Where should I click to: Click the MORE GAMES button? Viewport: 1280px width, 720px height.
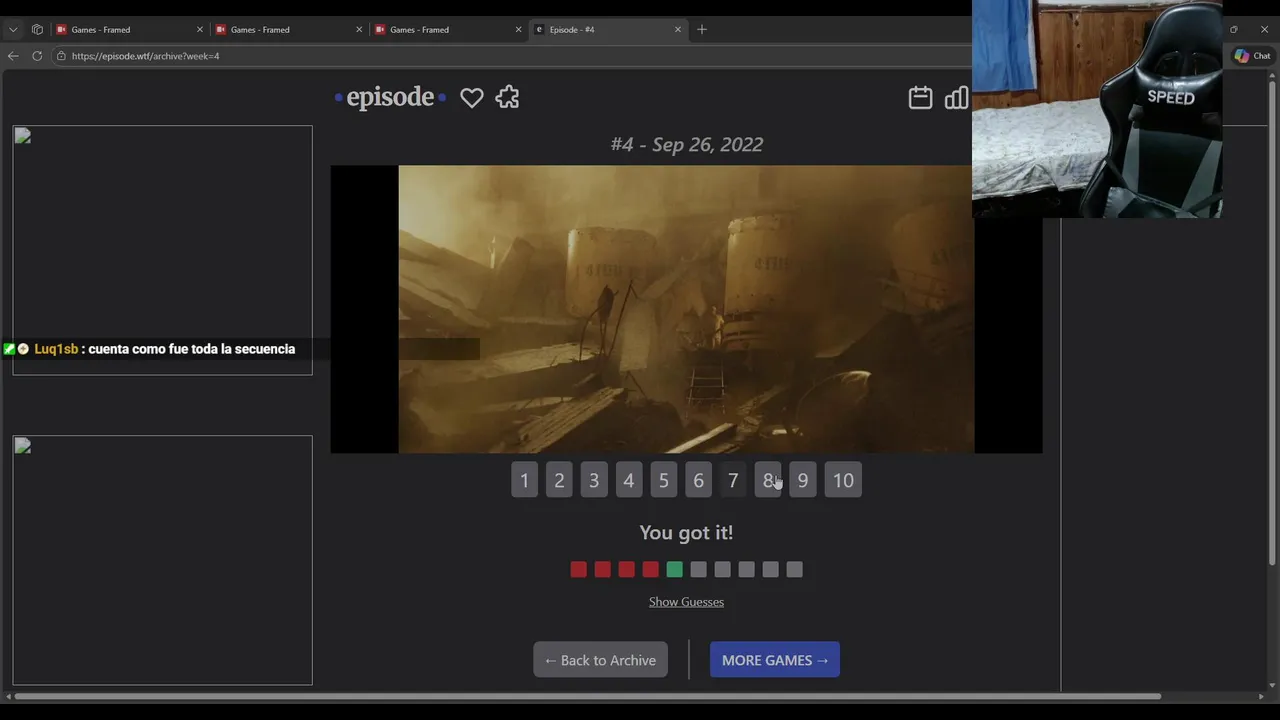coord(775,659)
